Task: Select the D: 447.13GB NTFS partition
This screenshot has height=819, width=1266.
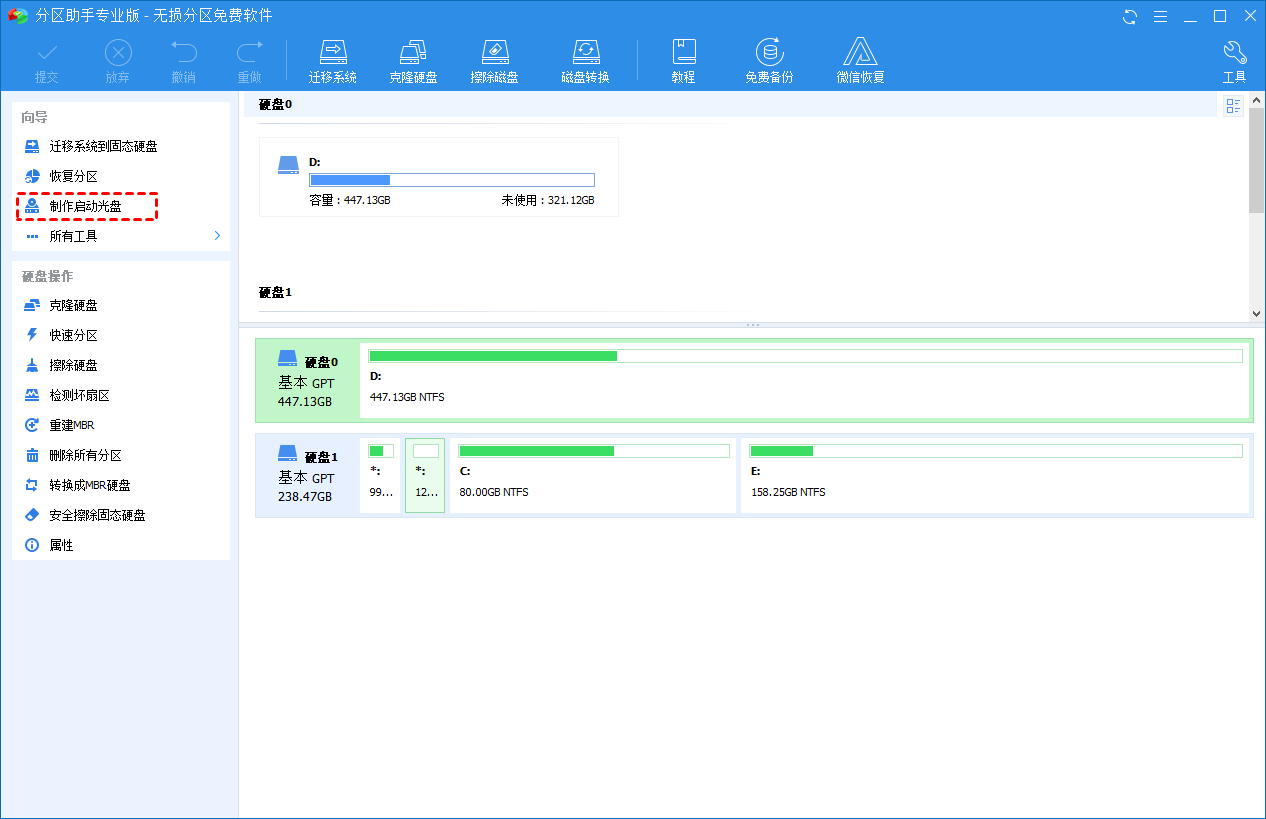Action: coord(805,380)
